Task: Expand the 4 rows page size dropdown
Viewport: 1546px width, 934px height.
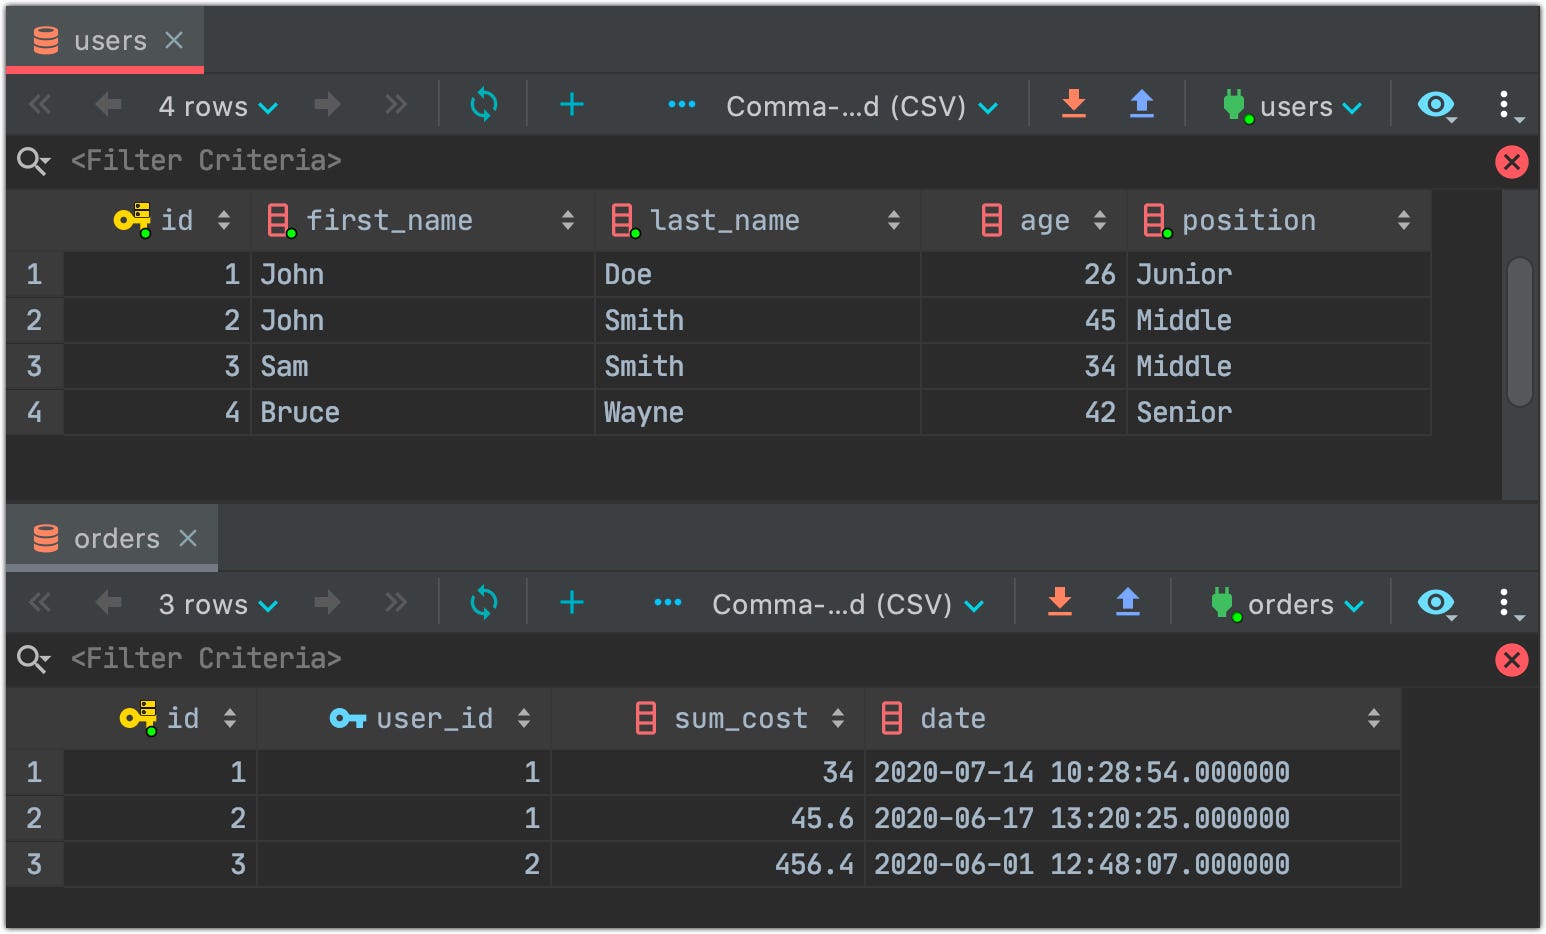Action: pos(218,106)
